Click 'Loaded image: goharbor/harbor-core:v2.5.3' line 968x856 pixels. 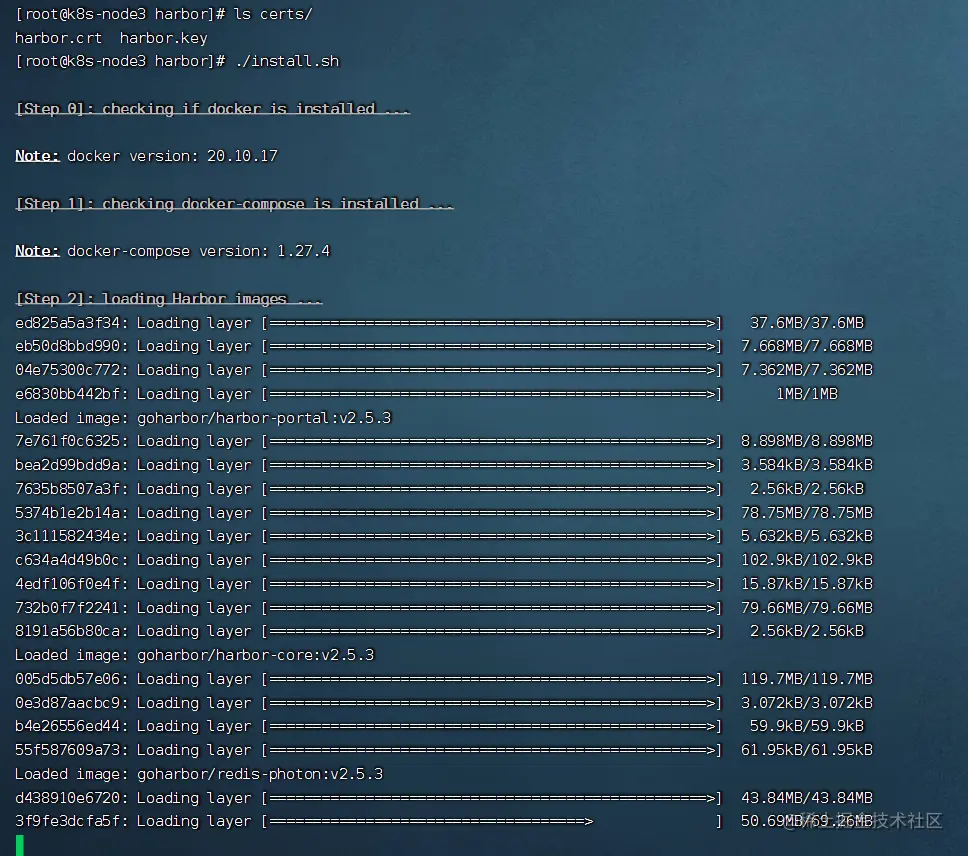[194, 655]
